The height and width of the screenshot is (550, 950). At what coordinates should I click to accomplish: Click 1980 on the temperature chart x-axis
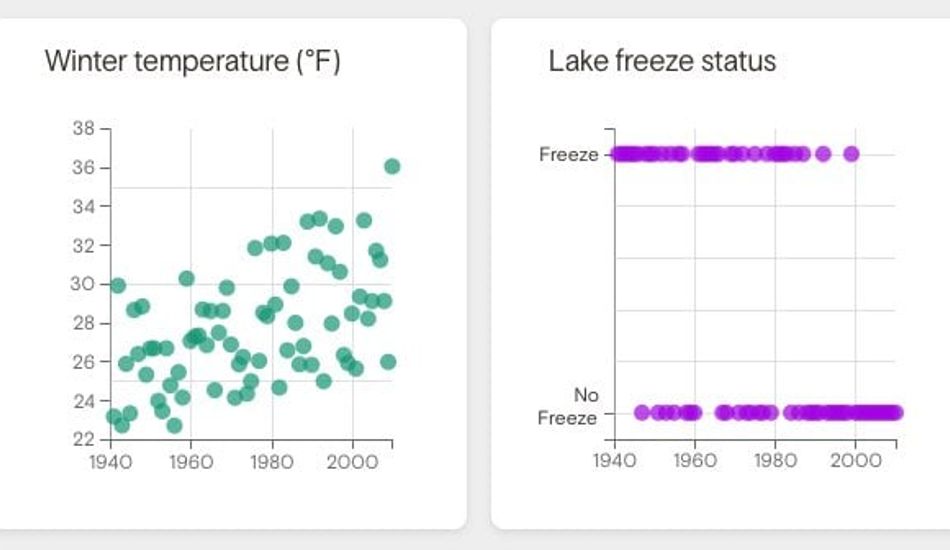tap(271, 462)
